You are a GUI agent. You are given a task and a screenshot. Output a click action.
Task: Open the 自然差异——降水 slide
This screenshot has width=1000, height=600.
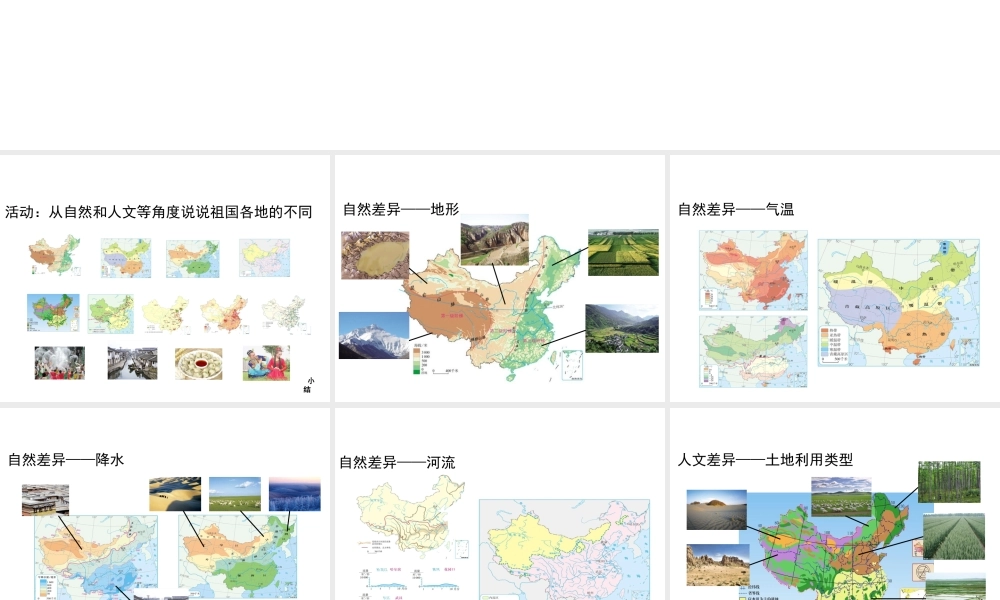point(165,504)
